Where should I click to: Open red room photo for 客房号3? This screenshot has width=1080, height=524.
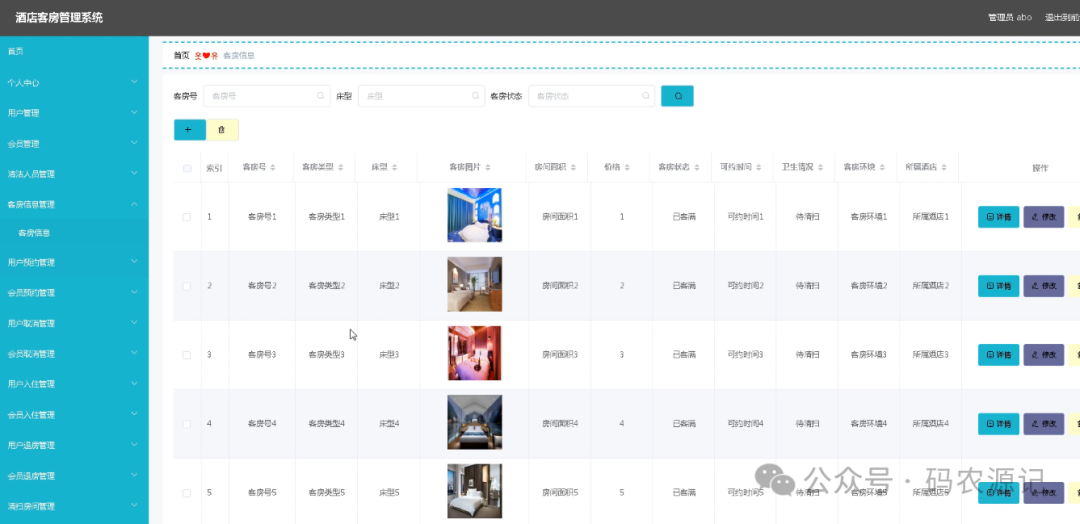[x=475, y=353]
